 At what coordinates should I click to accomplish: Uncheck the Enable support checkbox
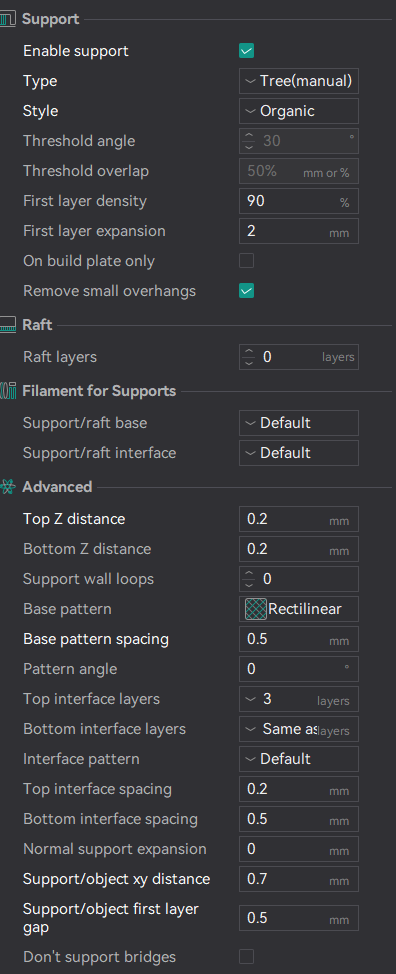246,51
